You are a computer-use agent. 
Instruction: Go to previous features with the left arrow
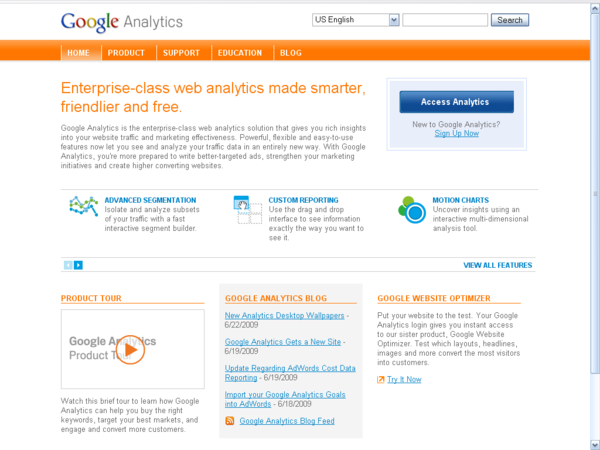[68, 265]
